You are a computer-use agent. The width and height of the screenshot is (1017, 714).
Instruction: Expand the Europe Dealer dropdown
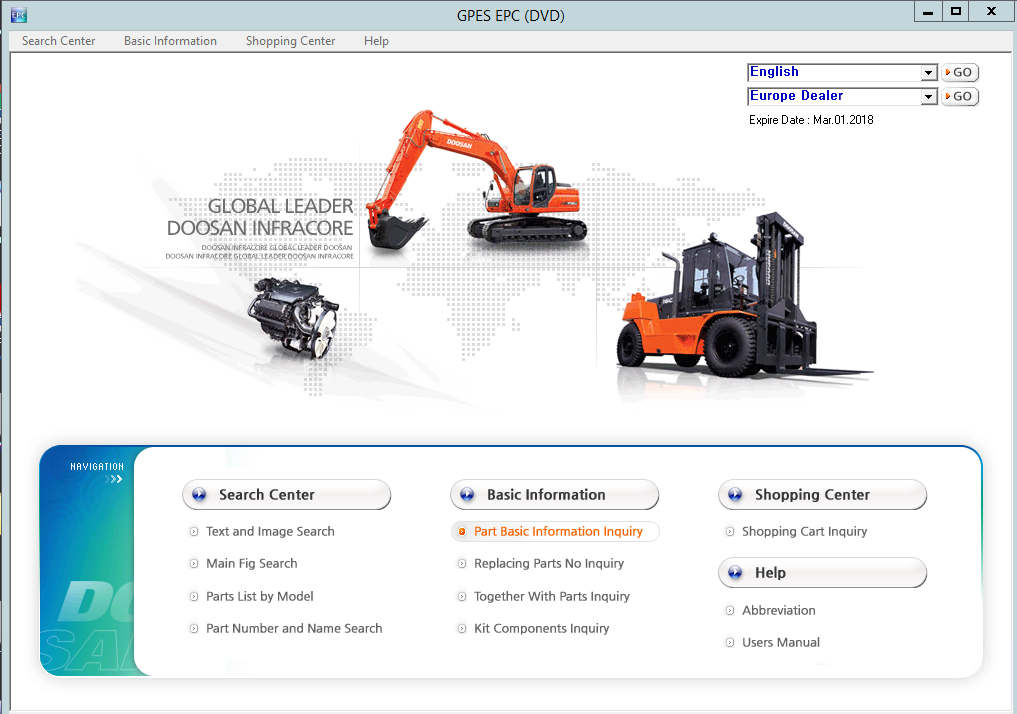(x=928, y=97)
